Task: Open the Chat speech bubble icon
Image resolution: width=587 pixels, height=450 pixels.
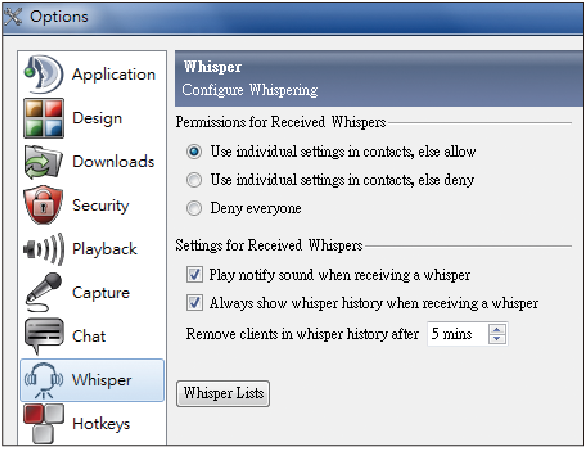Action: 43,336
